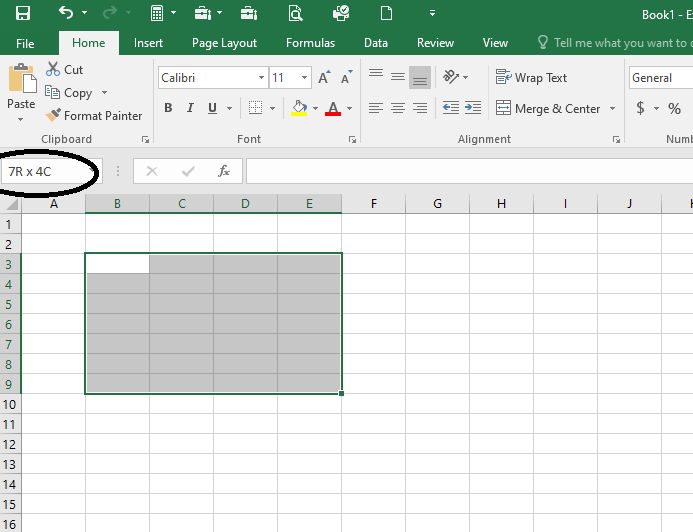Screen dimensions: 693x532
Task: Apply the red Font Color
Action: 333,108
